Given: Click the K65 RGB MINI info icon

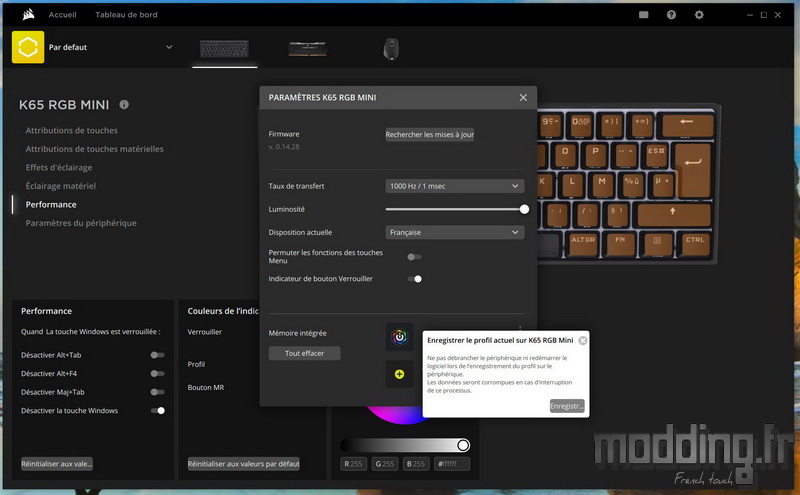Looking at the screenshot, I should (x=124, y=105).
